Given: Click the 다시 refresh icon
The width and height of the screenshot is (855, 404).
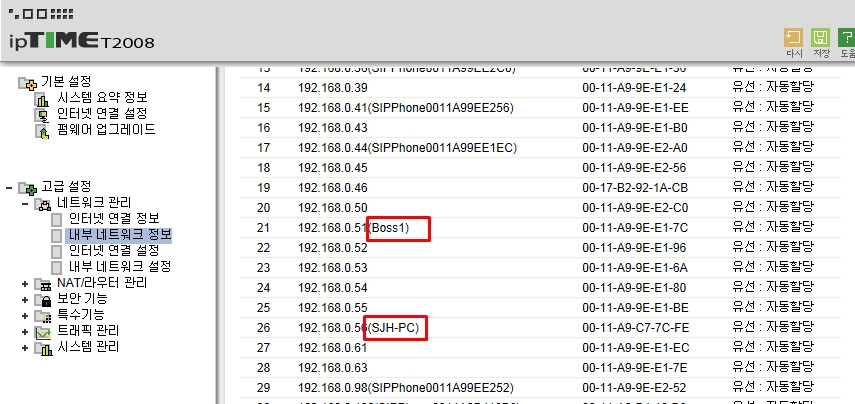Looking at the screenshot, I should 793,38.
